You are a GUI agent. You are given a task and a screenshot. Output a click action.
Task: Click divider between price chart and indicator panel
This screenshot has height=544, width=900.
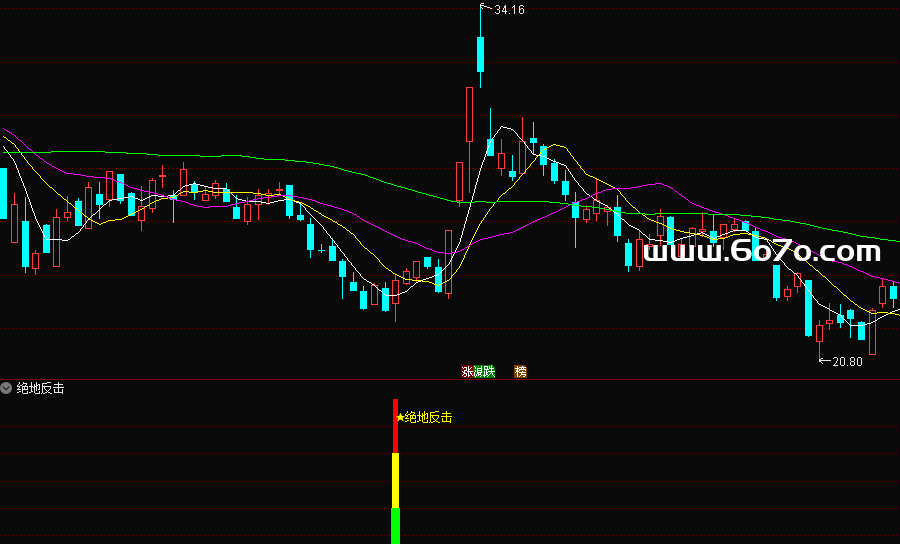[x=450, y=379]
